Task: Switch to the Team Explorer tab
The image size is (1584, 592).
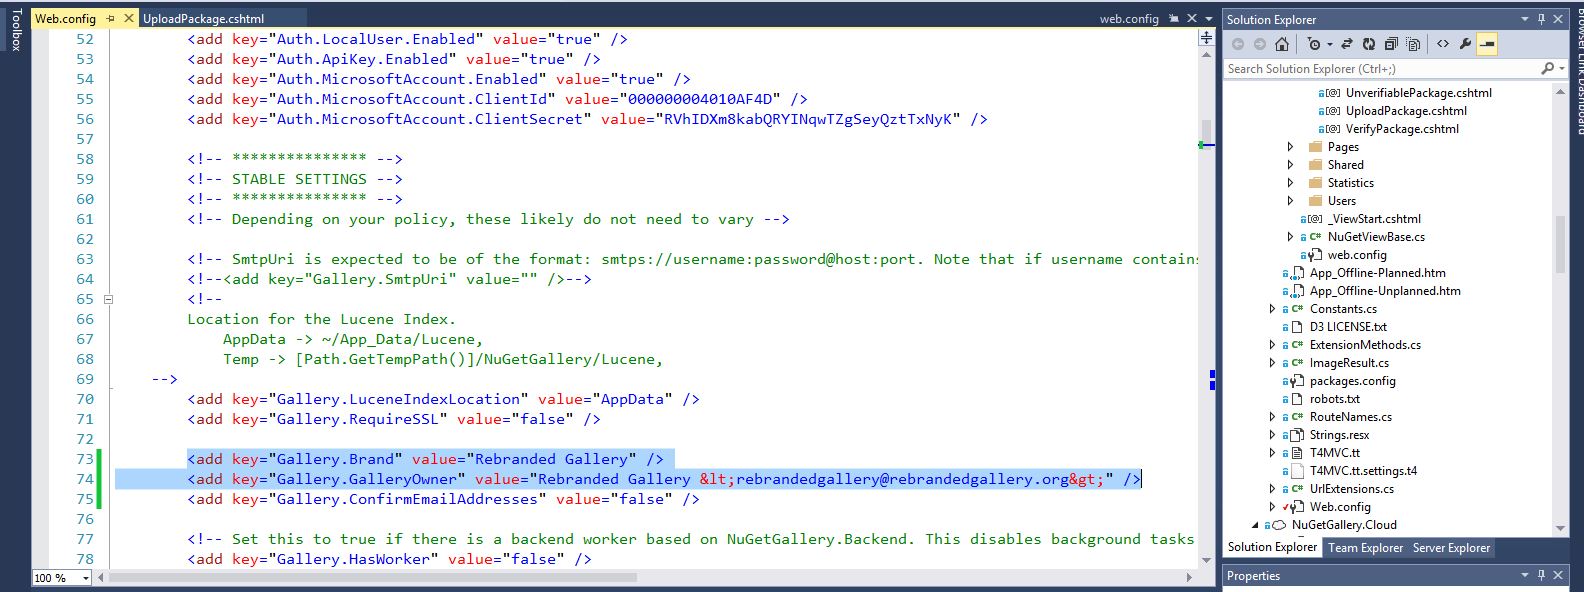Action: tap(1365, 547)
